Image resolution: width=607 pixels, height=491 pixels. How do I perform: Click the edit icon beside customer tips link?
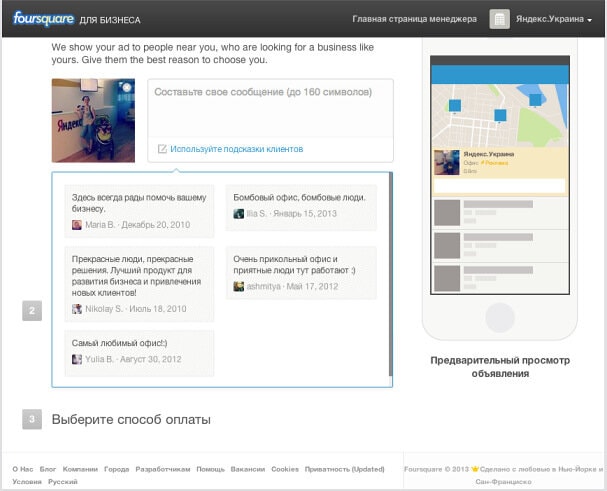[162, 149]
